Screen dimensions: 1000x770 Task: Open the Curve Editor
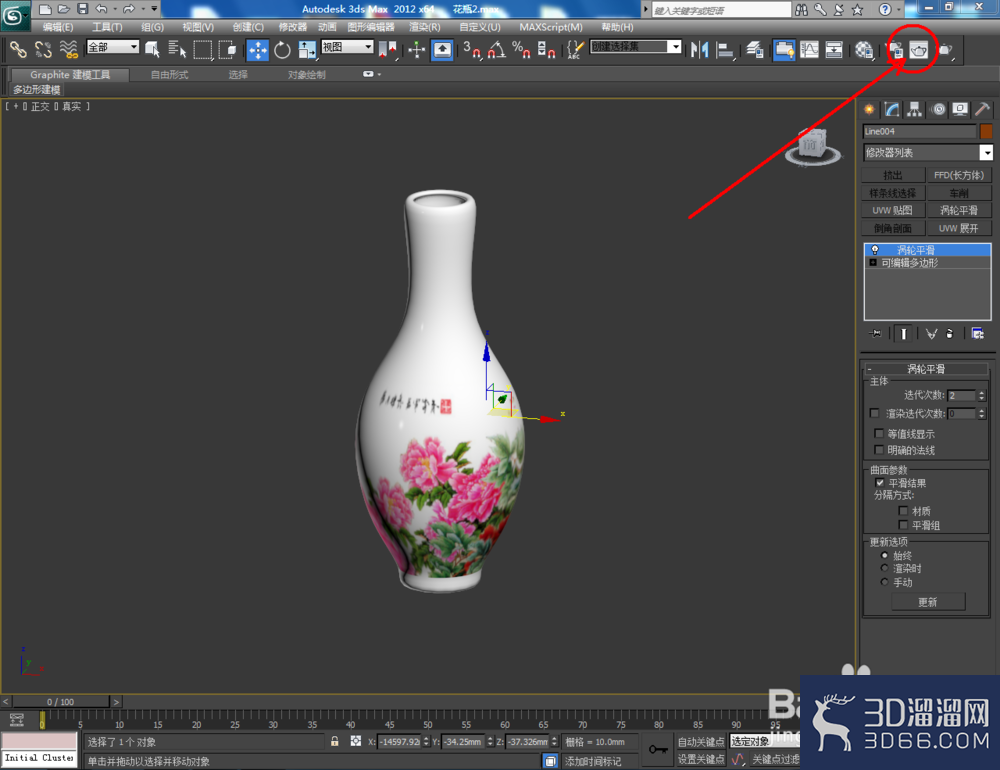click(x=809, y=50)
